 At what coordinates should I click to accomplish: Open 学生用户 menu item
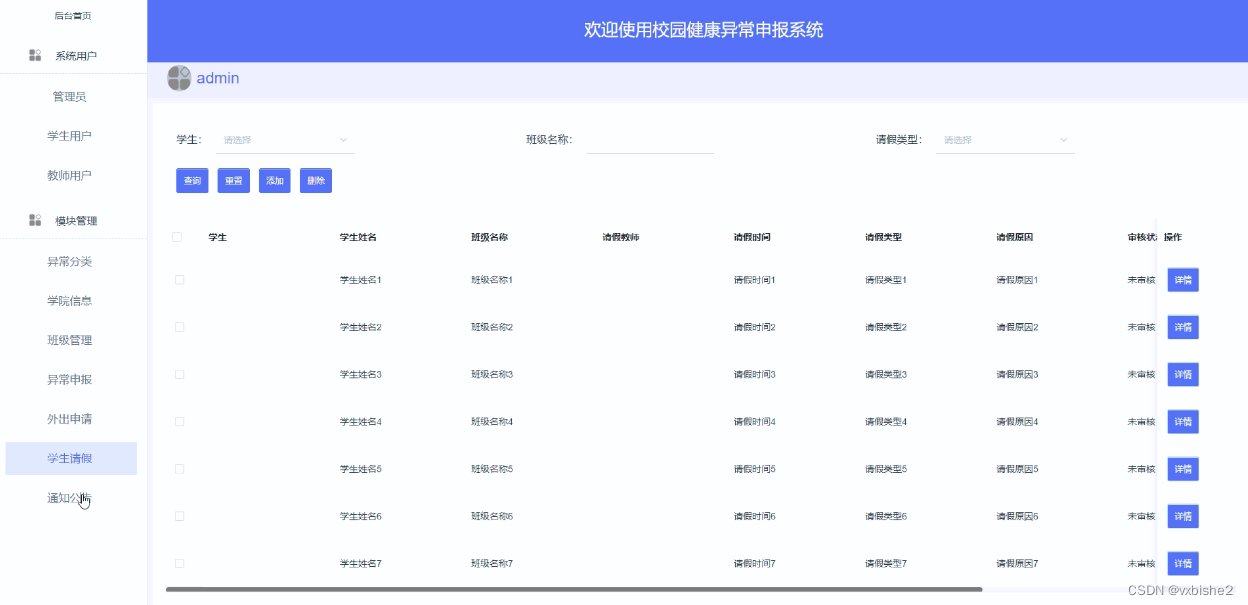point(70,136)
